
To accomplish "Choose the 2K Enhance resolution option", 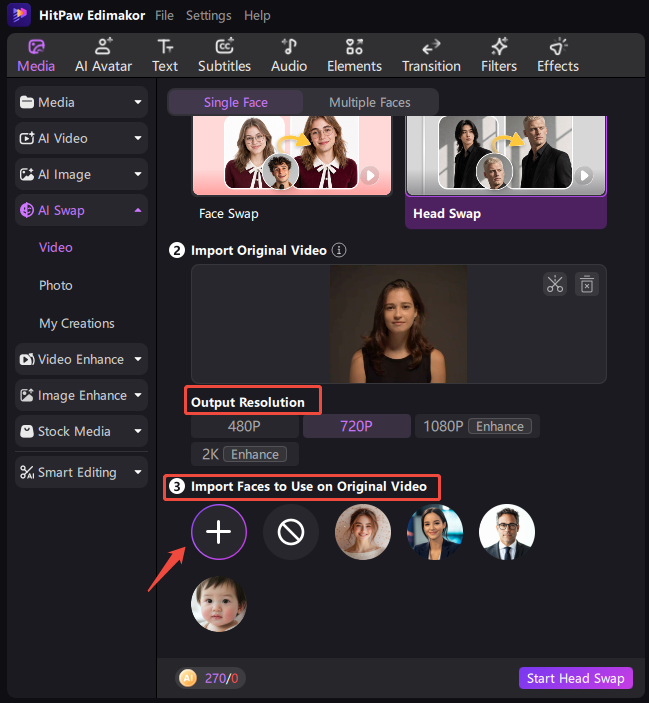I will click(x=245, y=454).
